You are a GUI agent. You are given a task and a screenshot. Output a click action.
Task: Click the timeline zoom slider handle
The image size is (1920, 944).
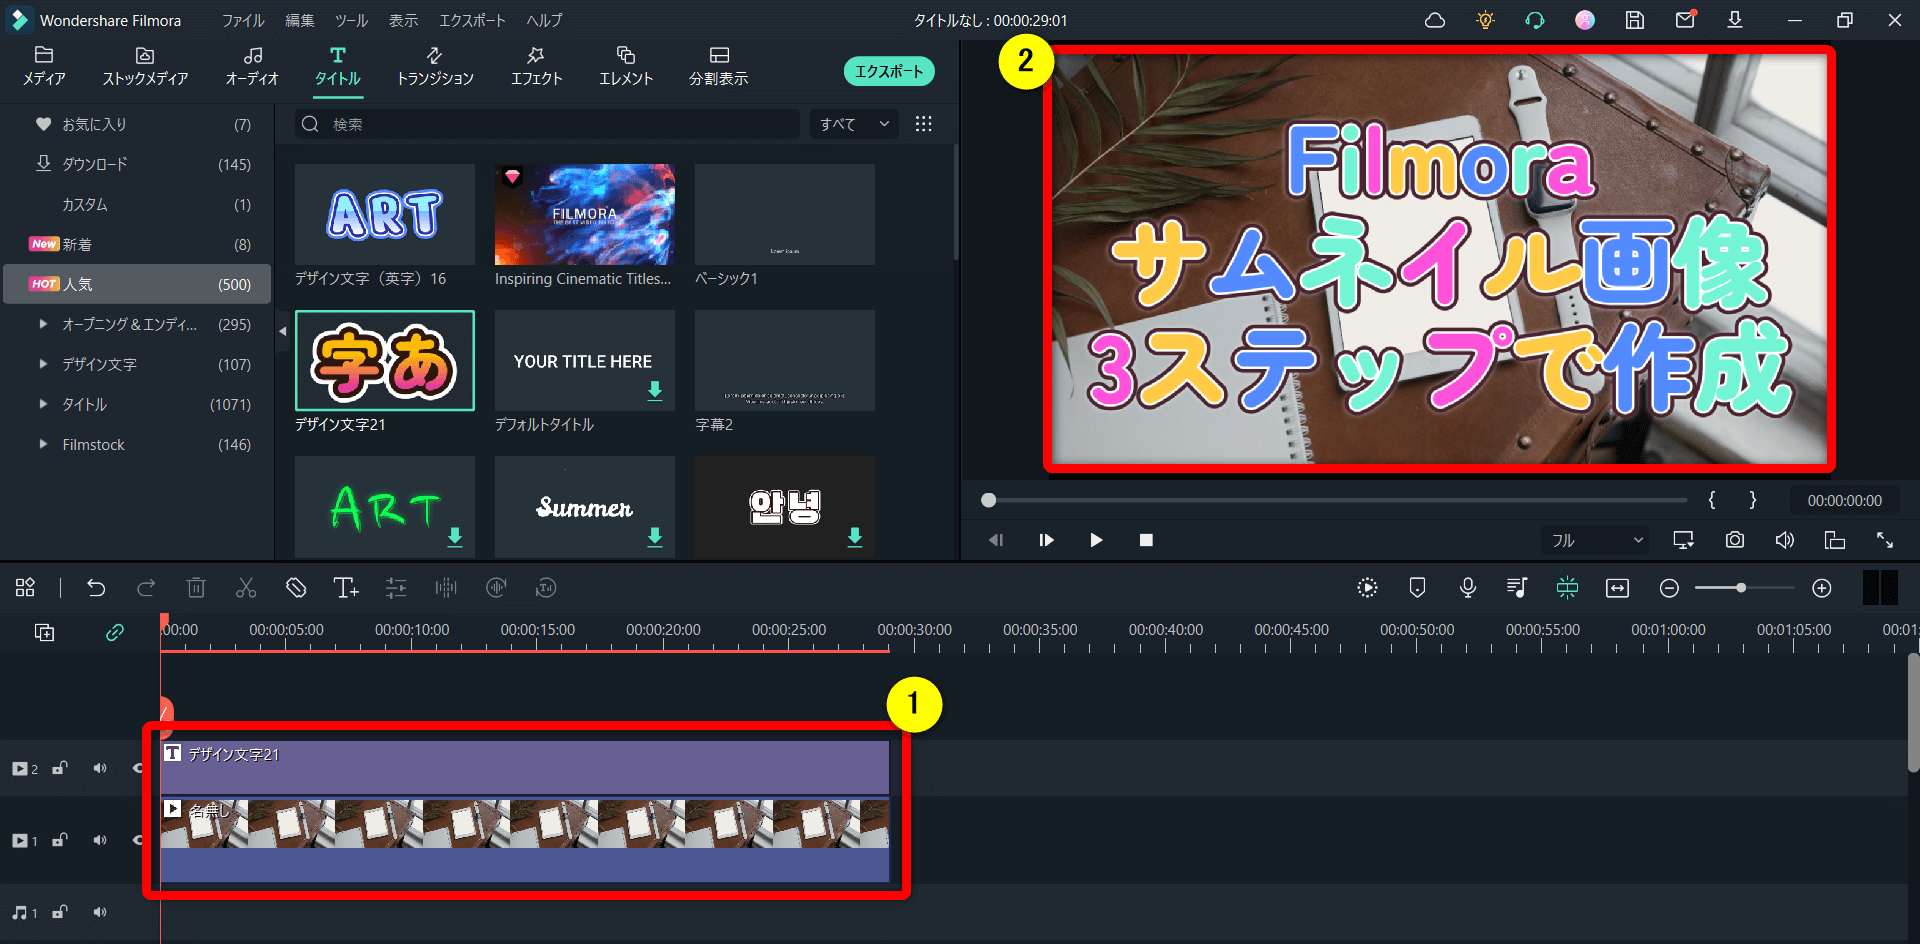pos(1741,588)
